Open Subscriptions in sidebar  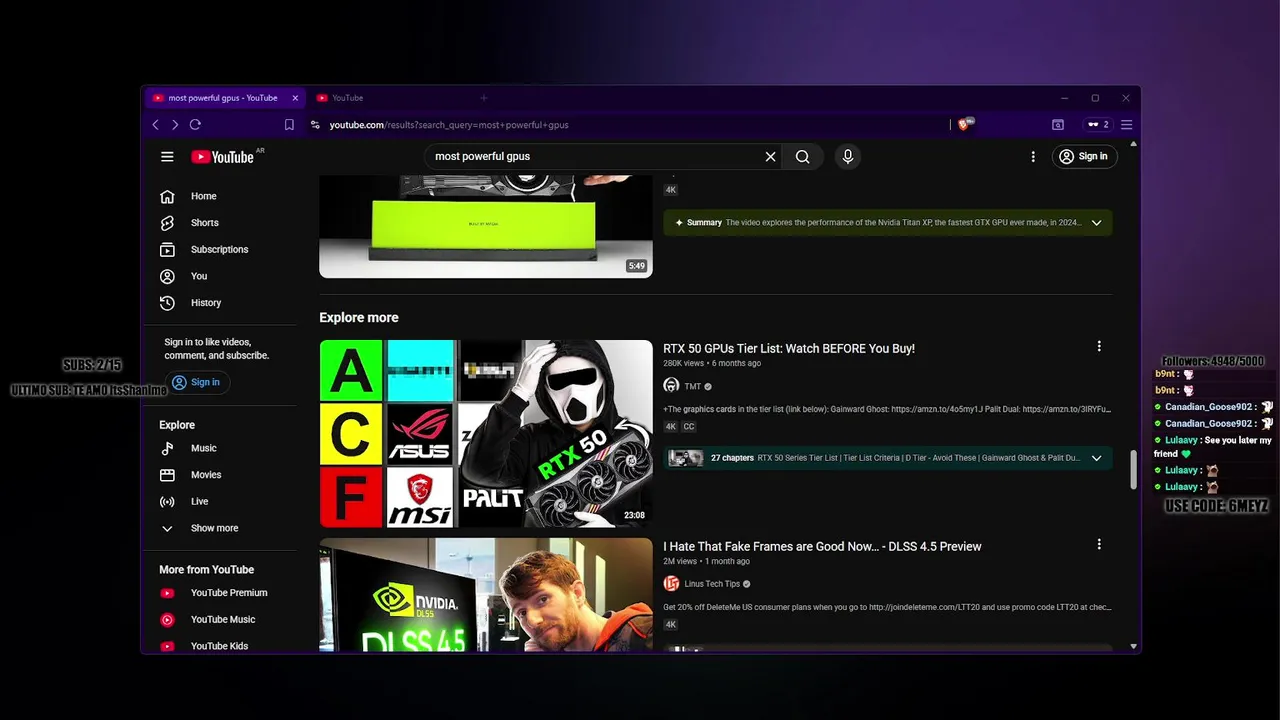point(219,250)
